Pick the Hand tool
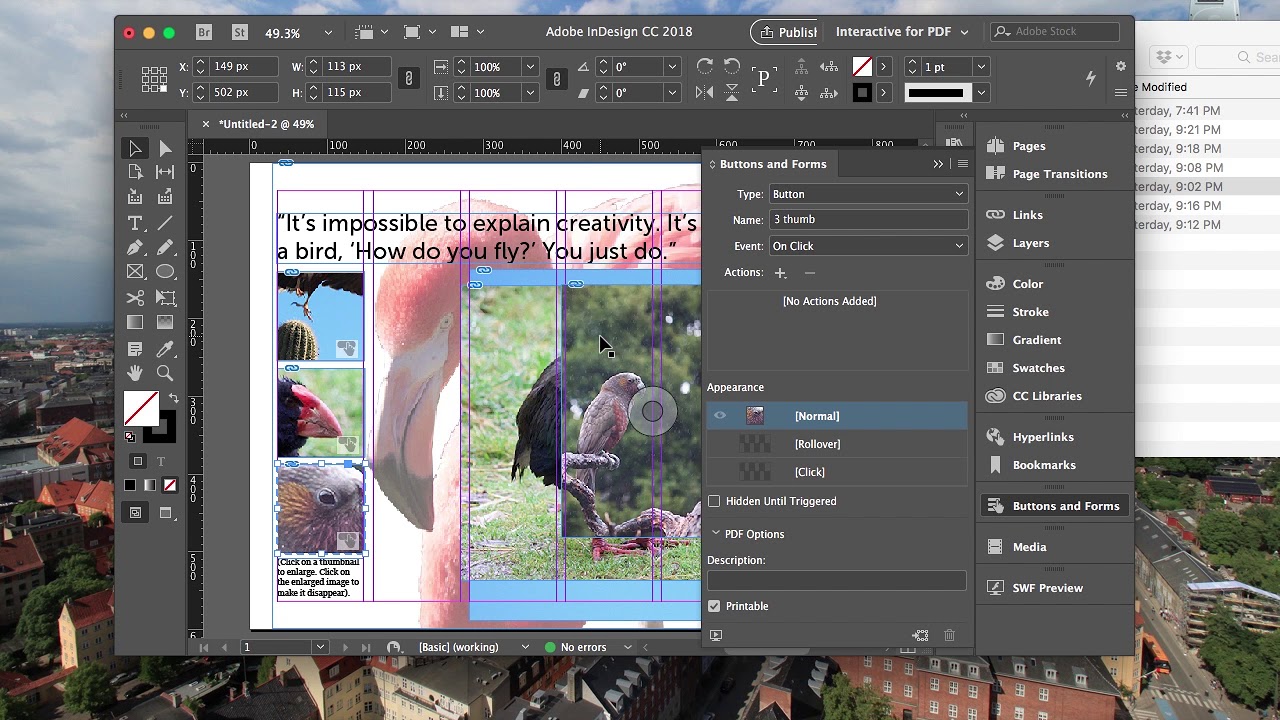Viewport: 1280px width, 720px height. [x=135, y=373]
